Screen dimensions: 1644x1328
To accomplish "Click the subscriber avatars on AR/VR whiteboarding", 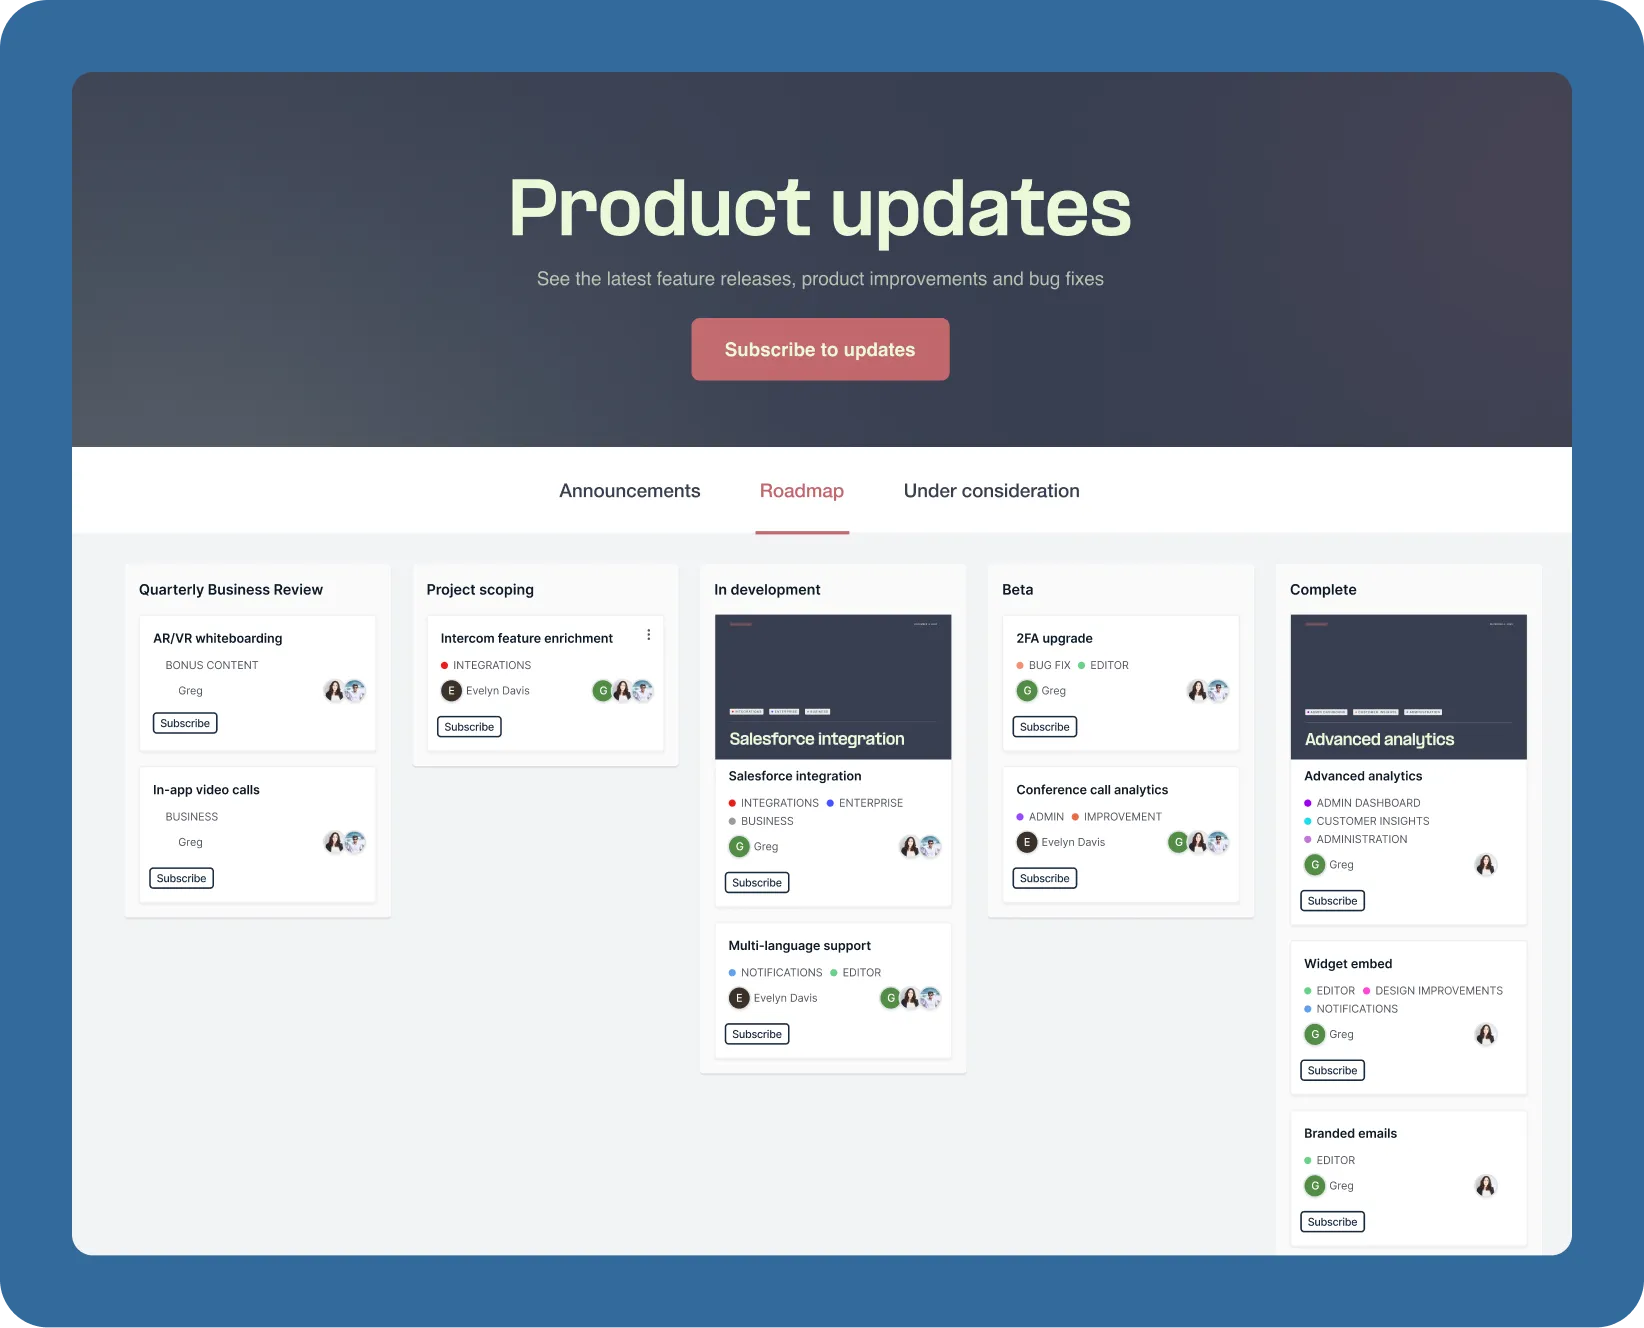I will coord(345,690).
